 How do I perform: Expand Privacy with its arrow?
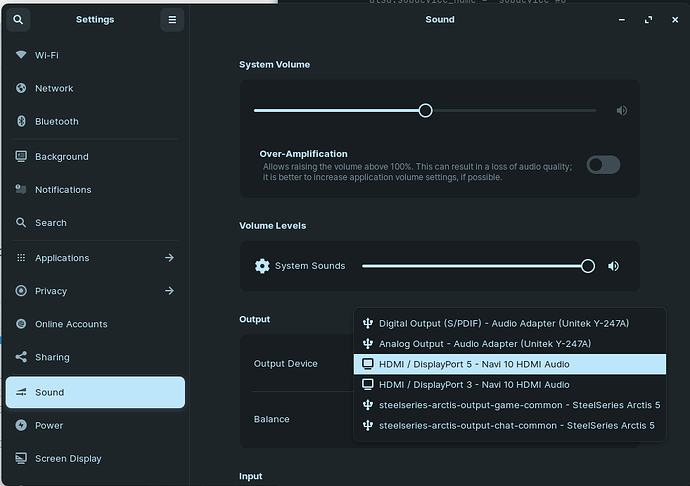[169, 291]
